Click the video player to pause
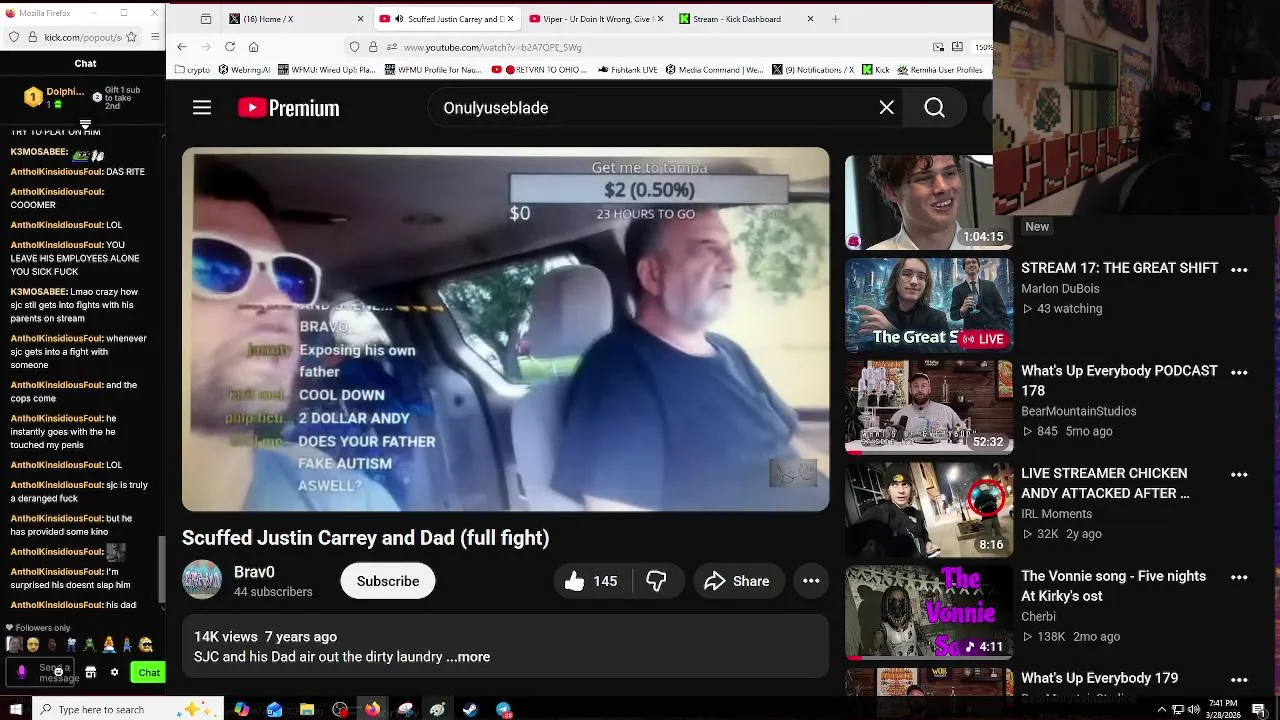Screen dimensions: 1280x720 (x=505, y=329)
